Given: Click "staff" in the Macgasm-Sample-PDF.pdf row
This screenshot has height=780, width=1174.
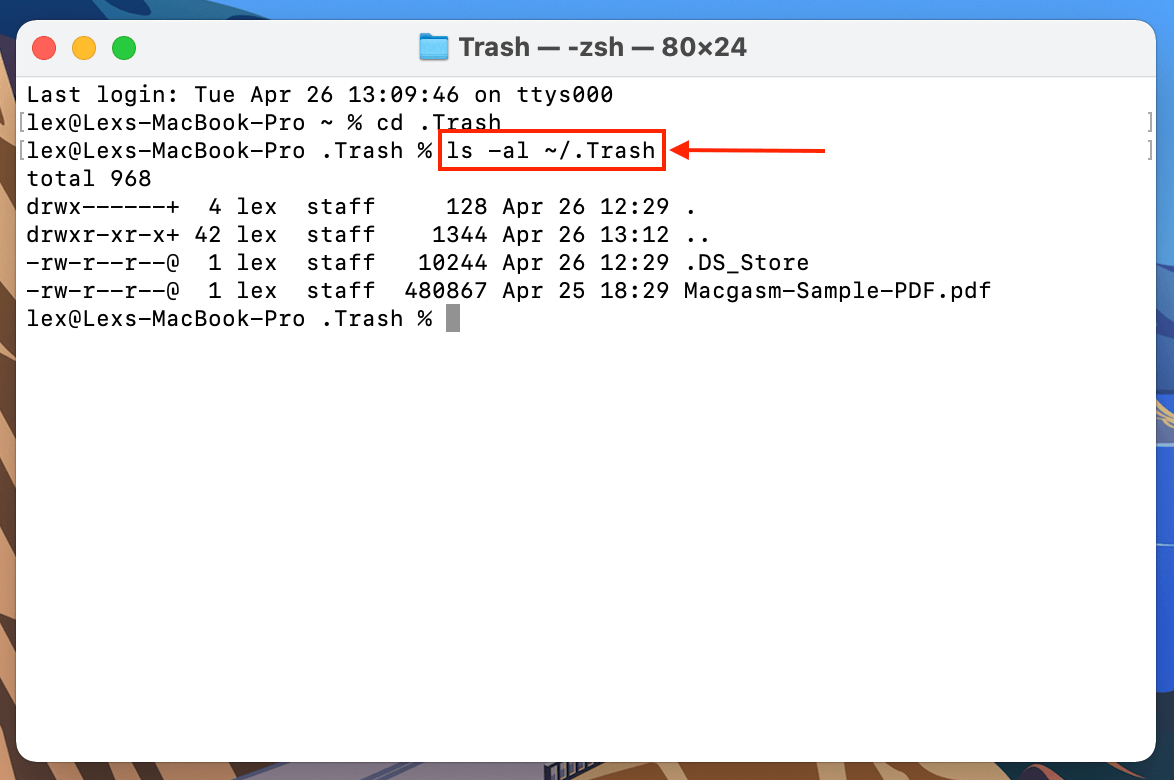Looking at the screenshot, I should 341,291.
